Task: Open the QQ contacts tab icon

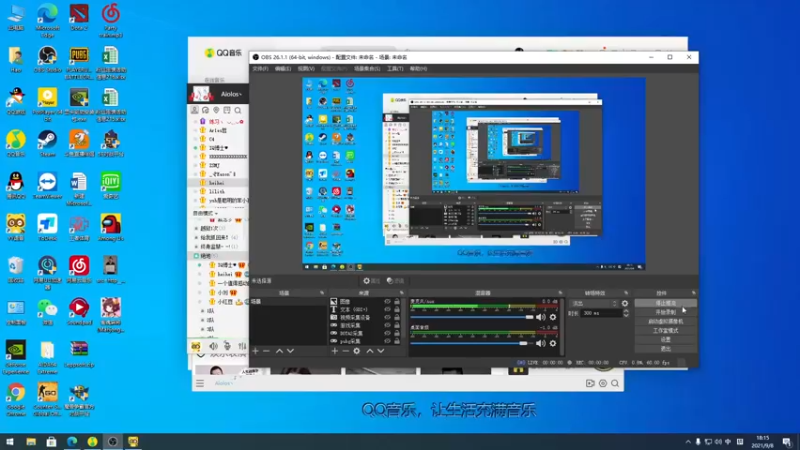Action: (194, 110)
